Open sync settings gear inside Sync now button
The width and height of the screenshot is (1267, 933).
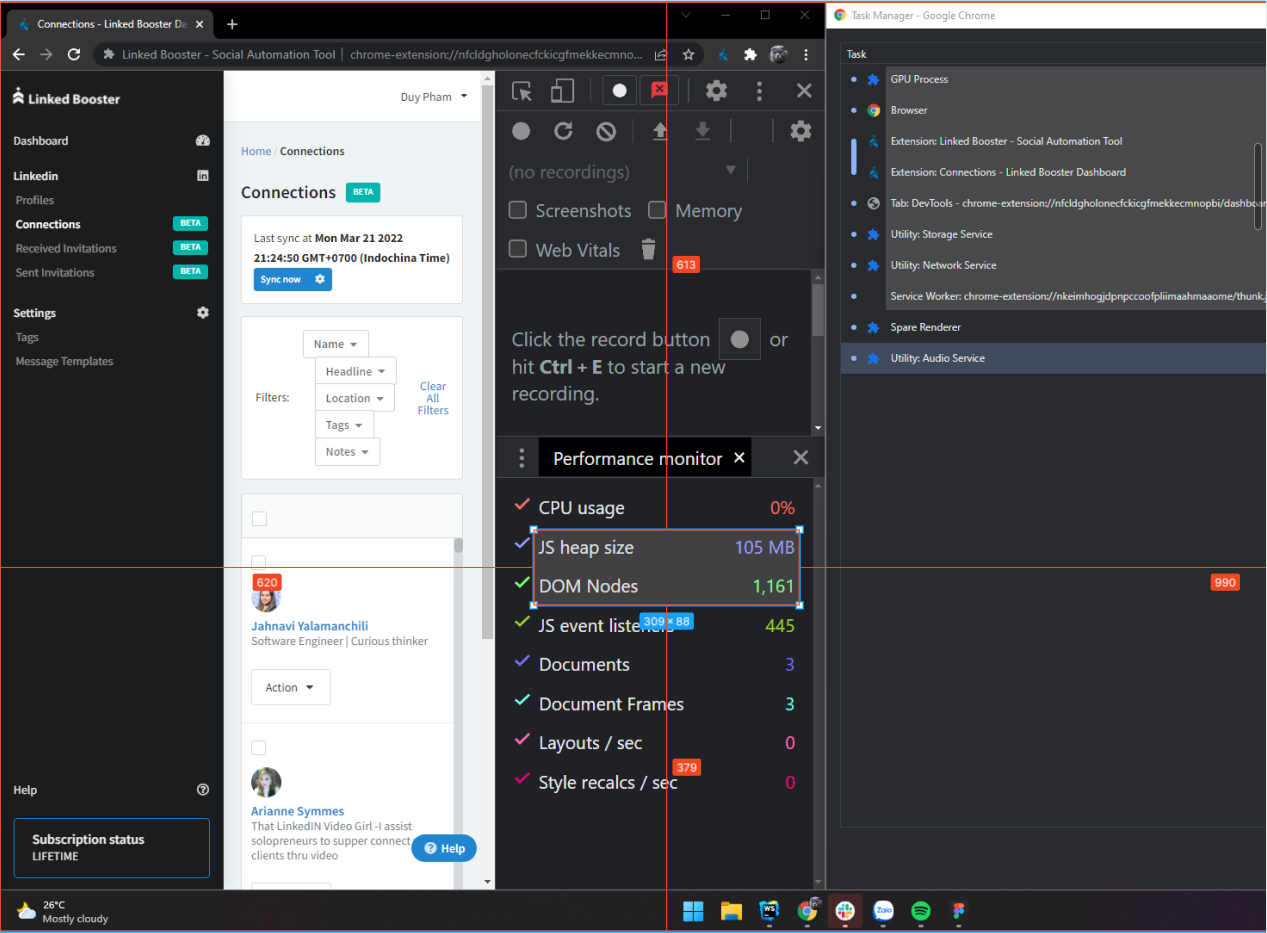tap(320, 279)
